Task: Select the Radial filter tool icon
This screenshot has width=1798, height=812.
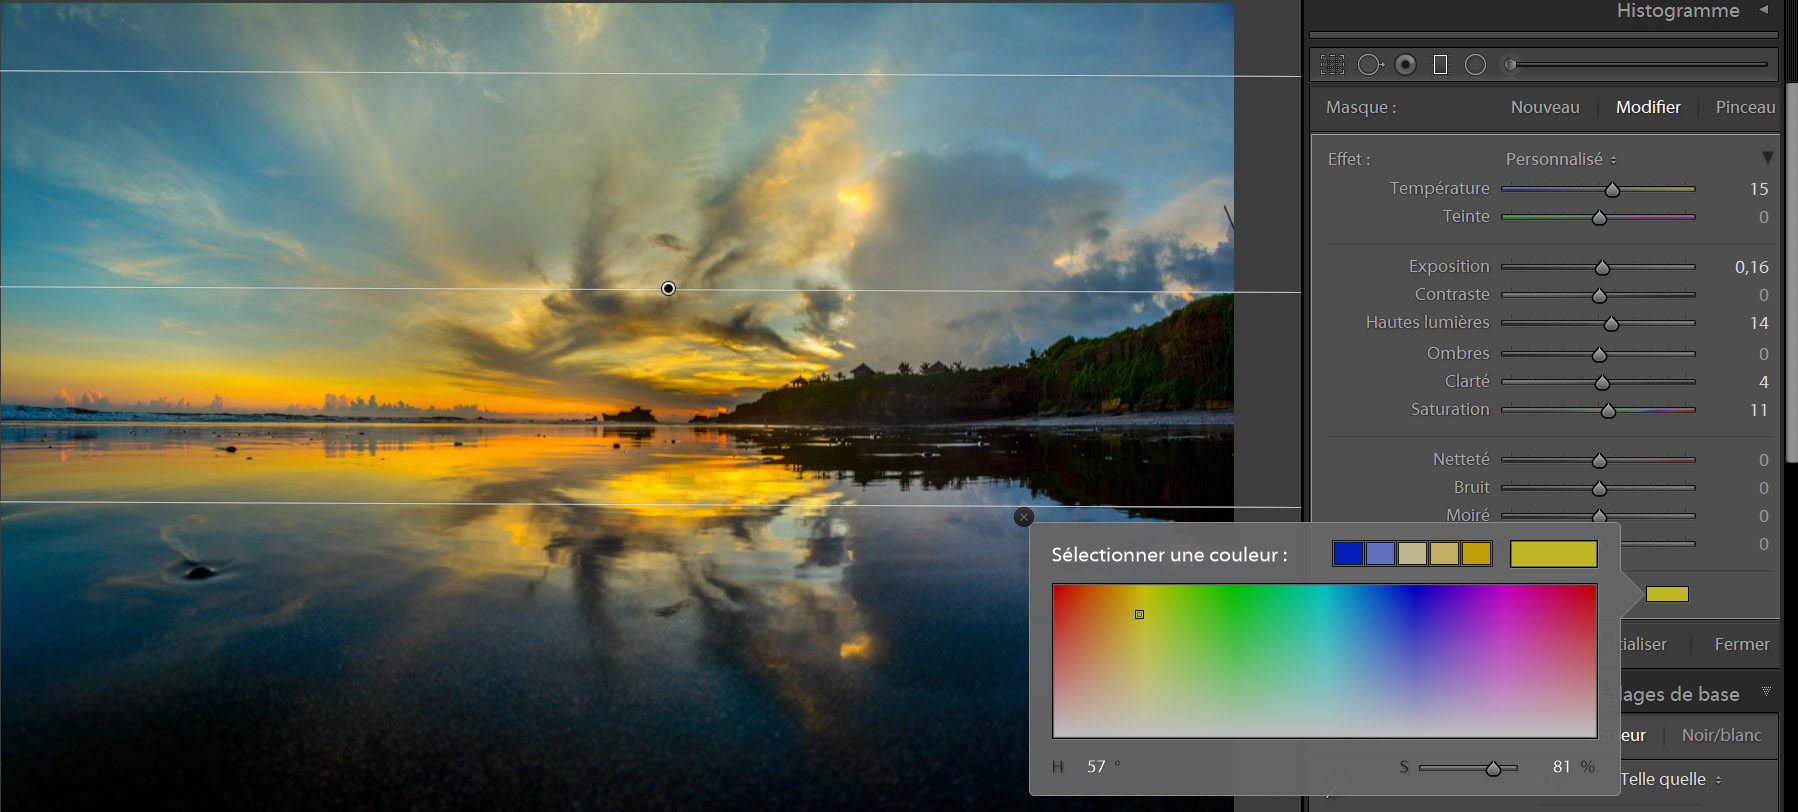Action: point(1475,65)
